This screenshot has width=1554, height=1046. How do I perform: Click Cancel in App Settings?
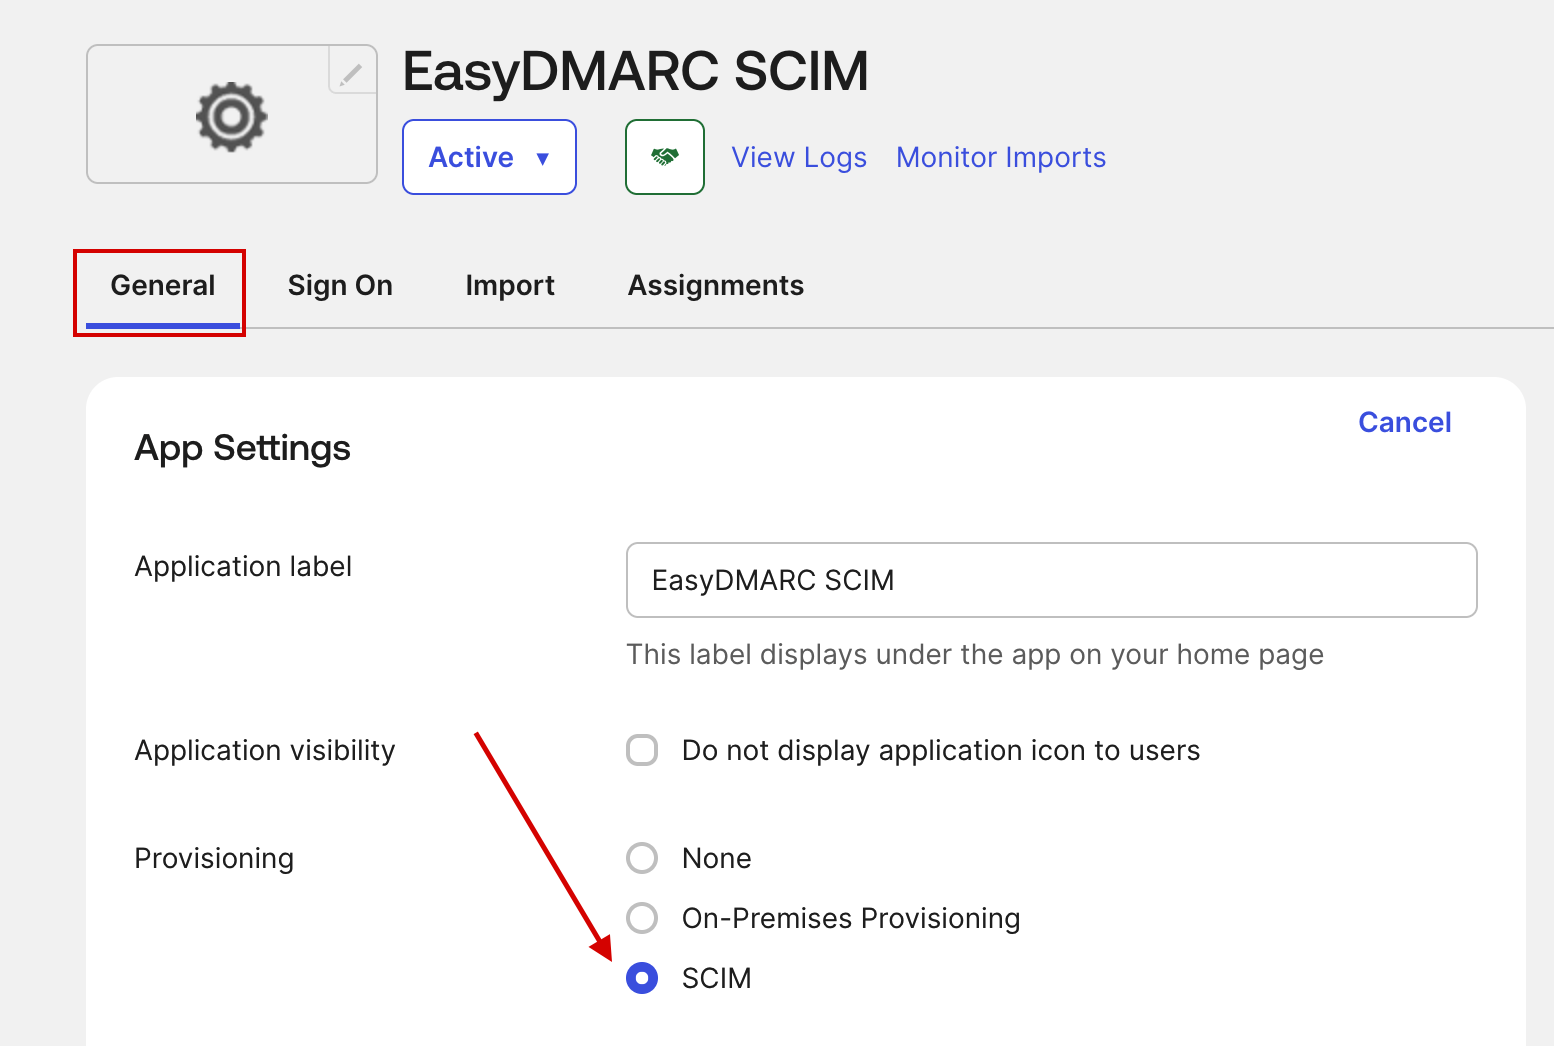1404,422
